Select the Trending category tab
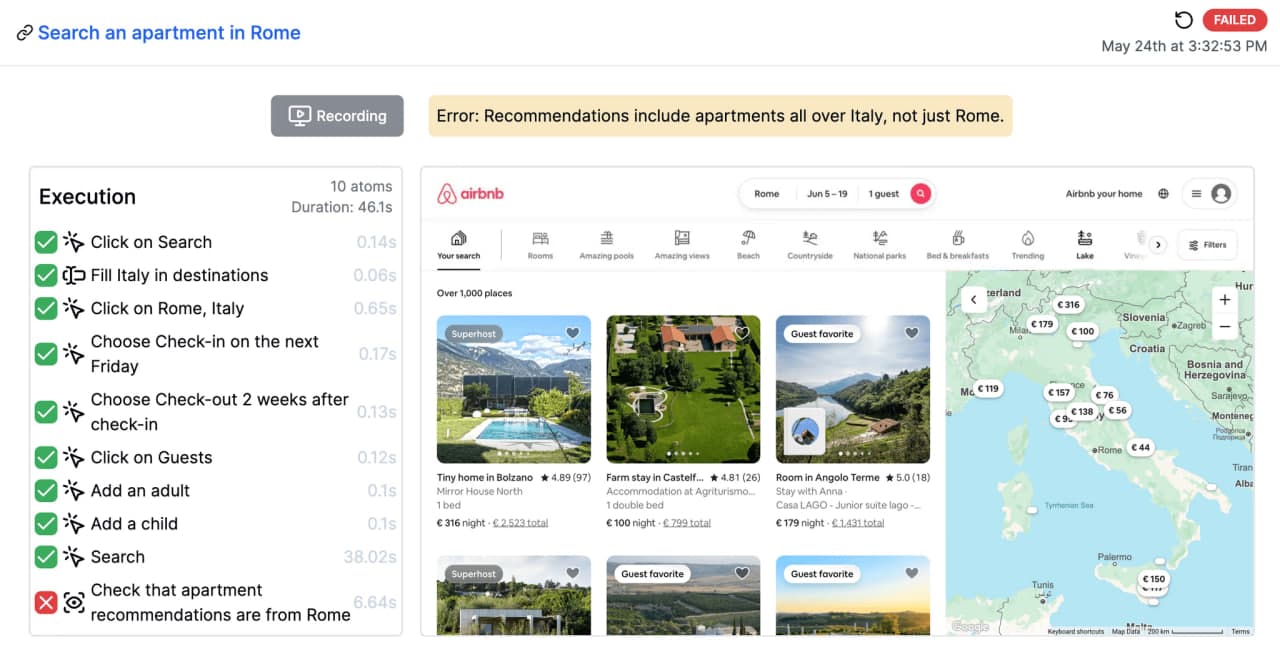Image resolution: width=1280 pixels, height=645 pixels. pos(1028,245)
